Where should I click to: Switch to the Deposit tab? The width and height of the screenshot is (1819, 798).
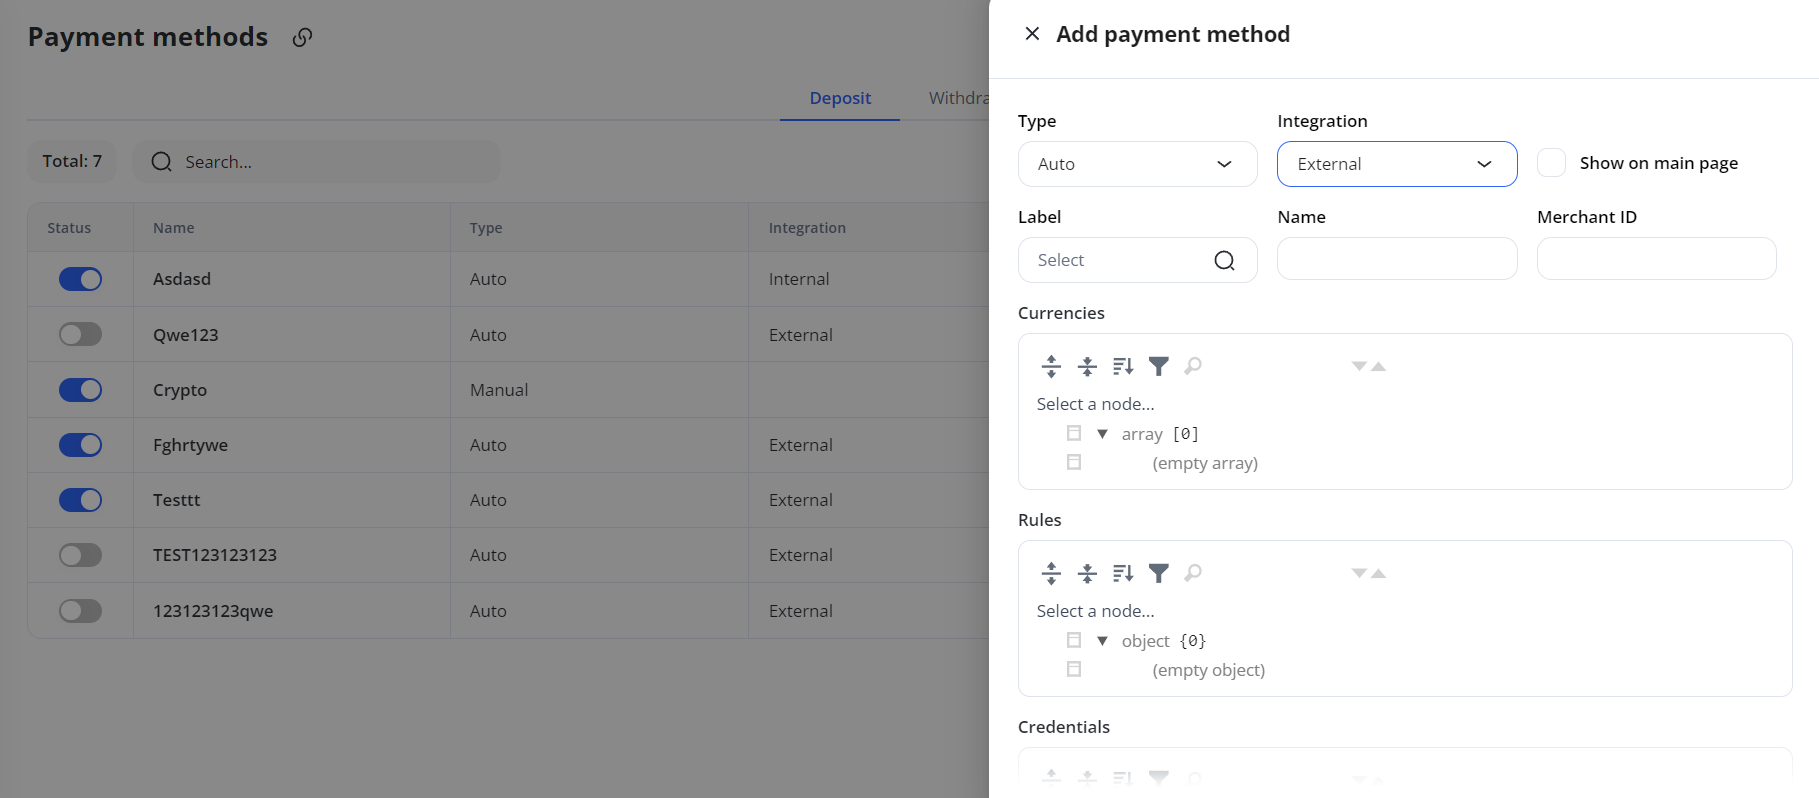point(840,98)
